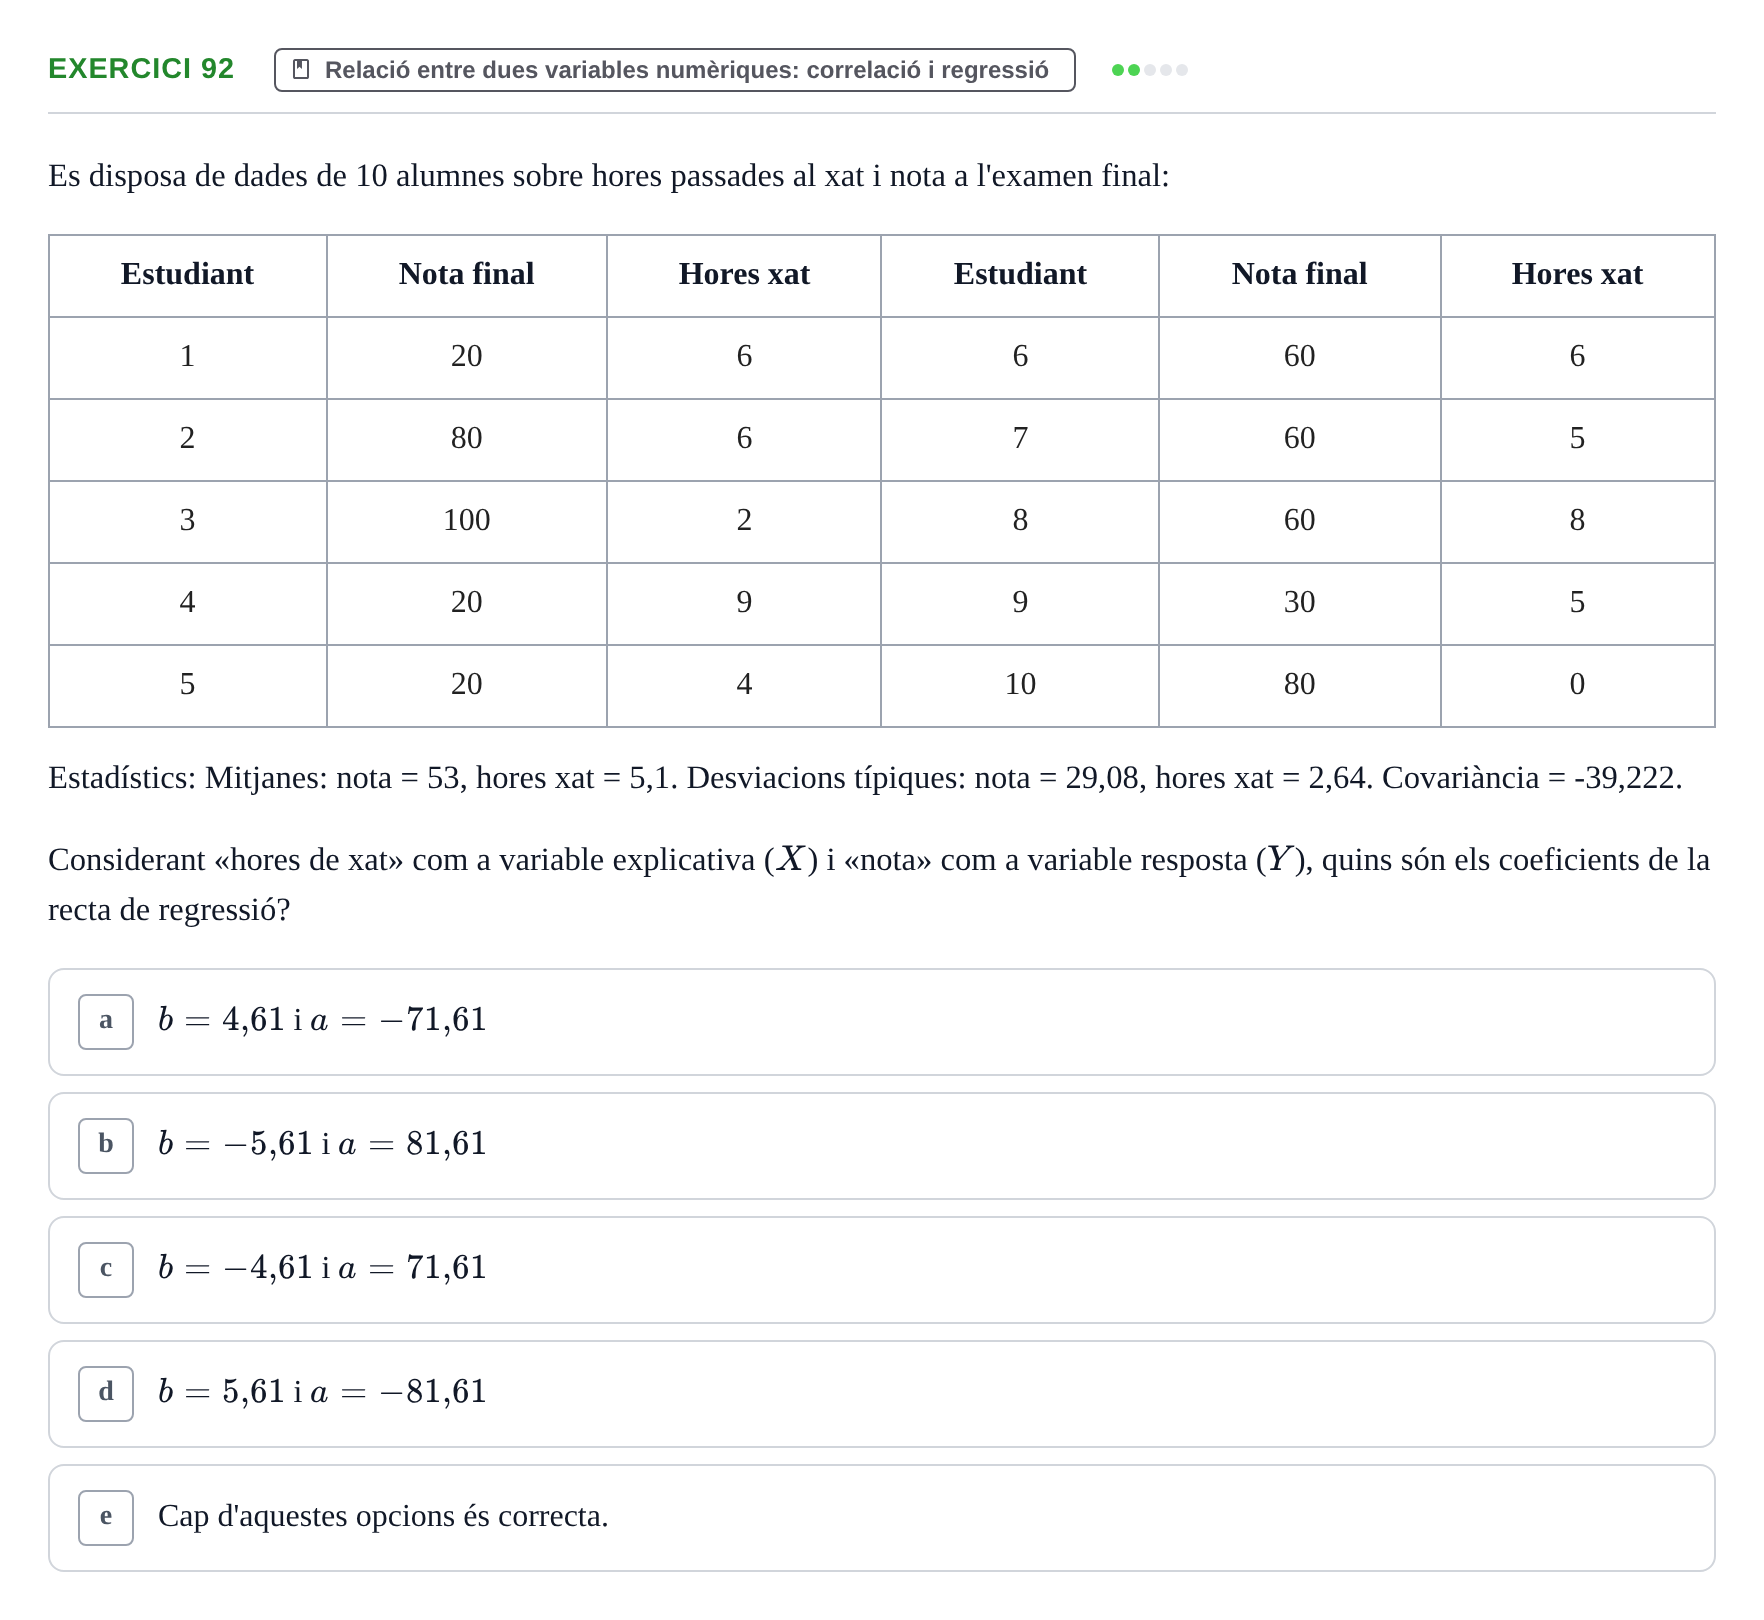1764x1620 pixels.
Task: Click the Estudiant cell with value 10
Action: coord(1020,685)
